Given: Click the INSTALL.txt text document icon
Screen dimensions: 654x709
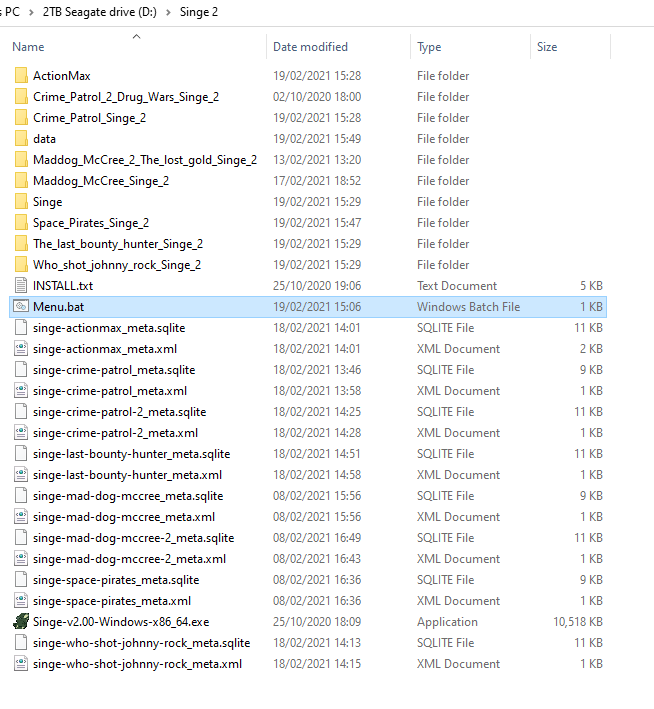Looking at the screenshot, I should pyautogui.click(x=21, y=286).
